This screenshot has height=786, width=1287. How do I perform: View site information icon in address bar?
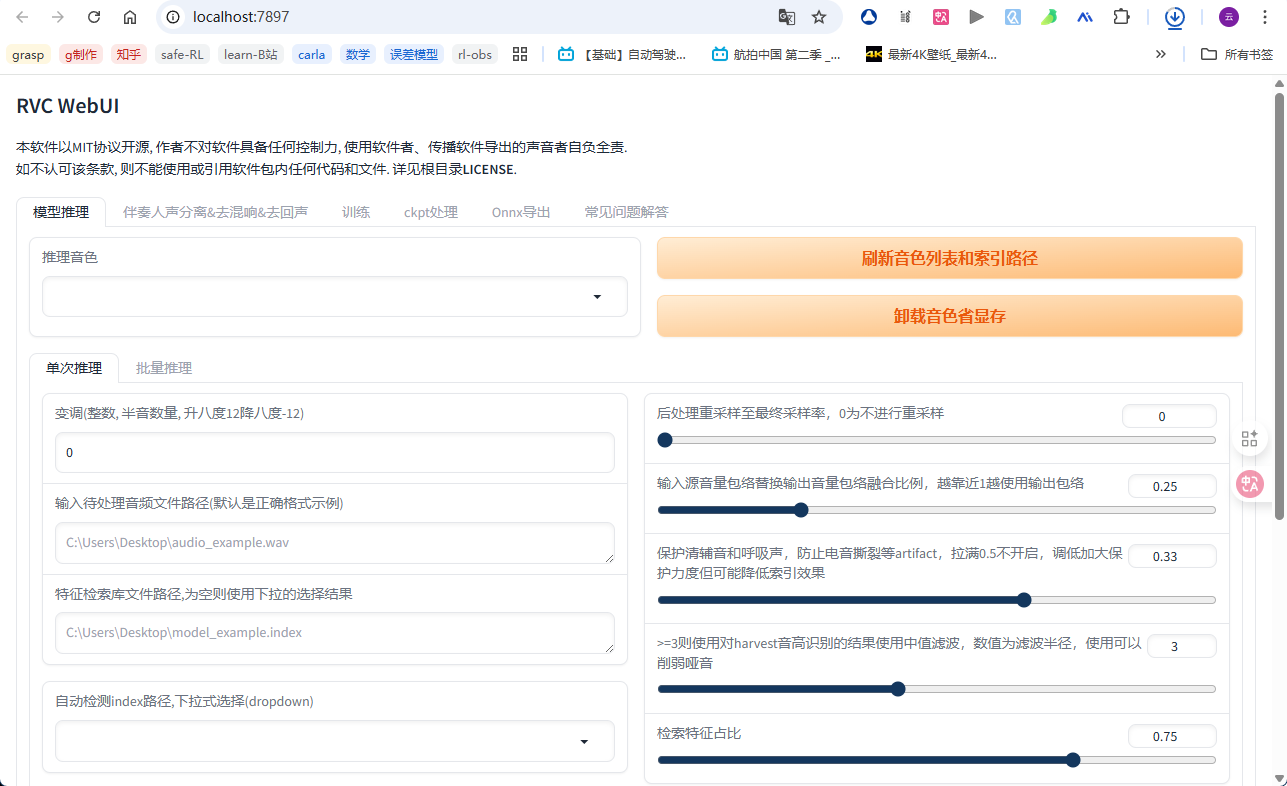173,17
